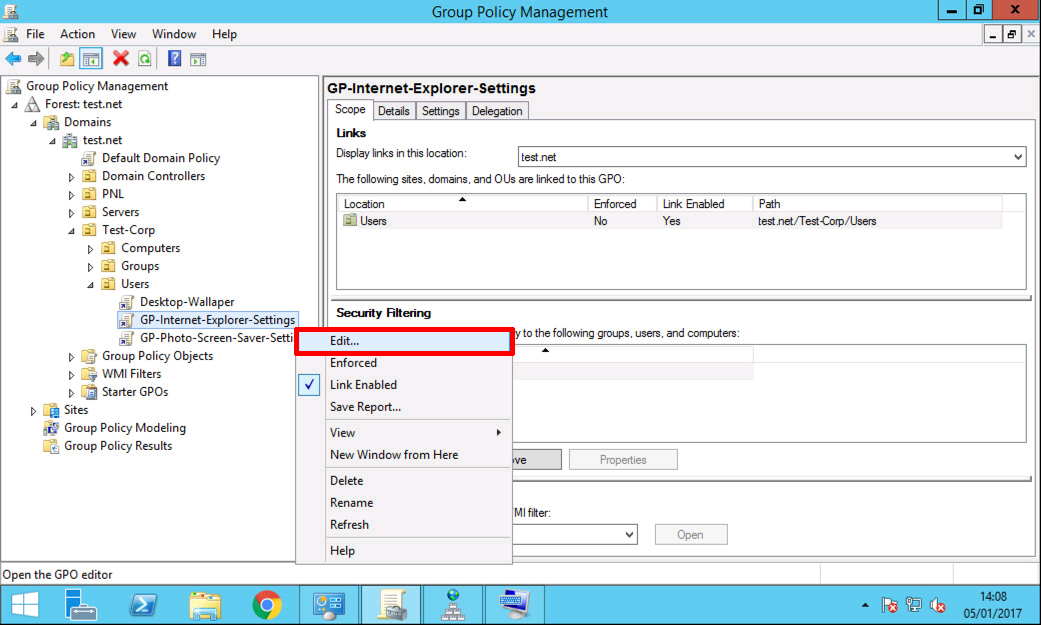Expand the Domain Controllers OU
Viewport: 1041px width, 625px height.
pos(72,177)
